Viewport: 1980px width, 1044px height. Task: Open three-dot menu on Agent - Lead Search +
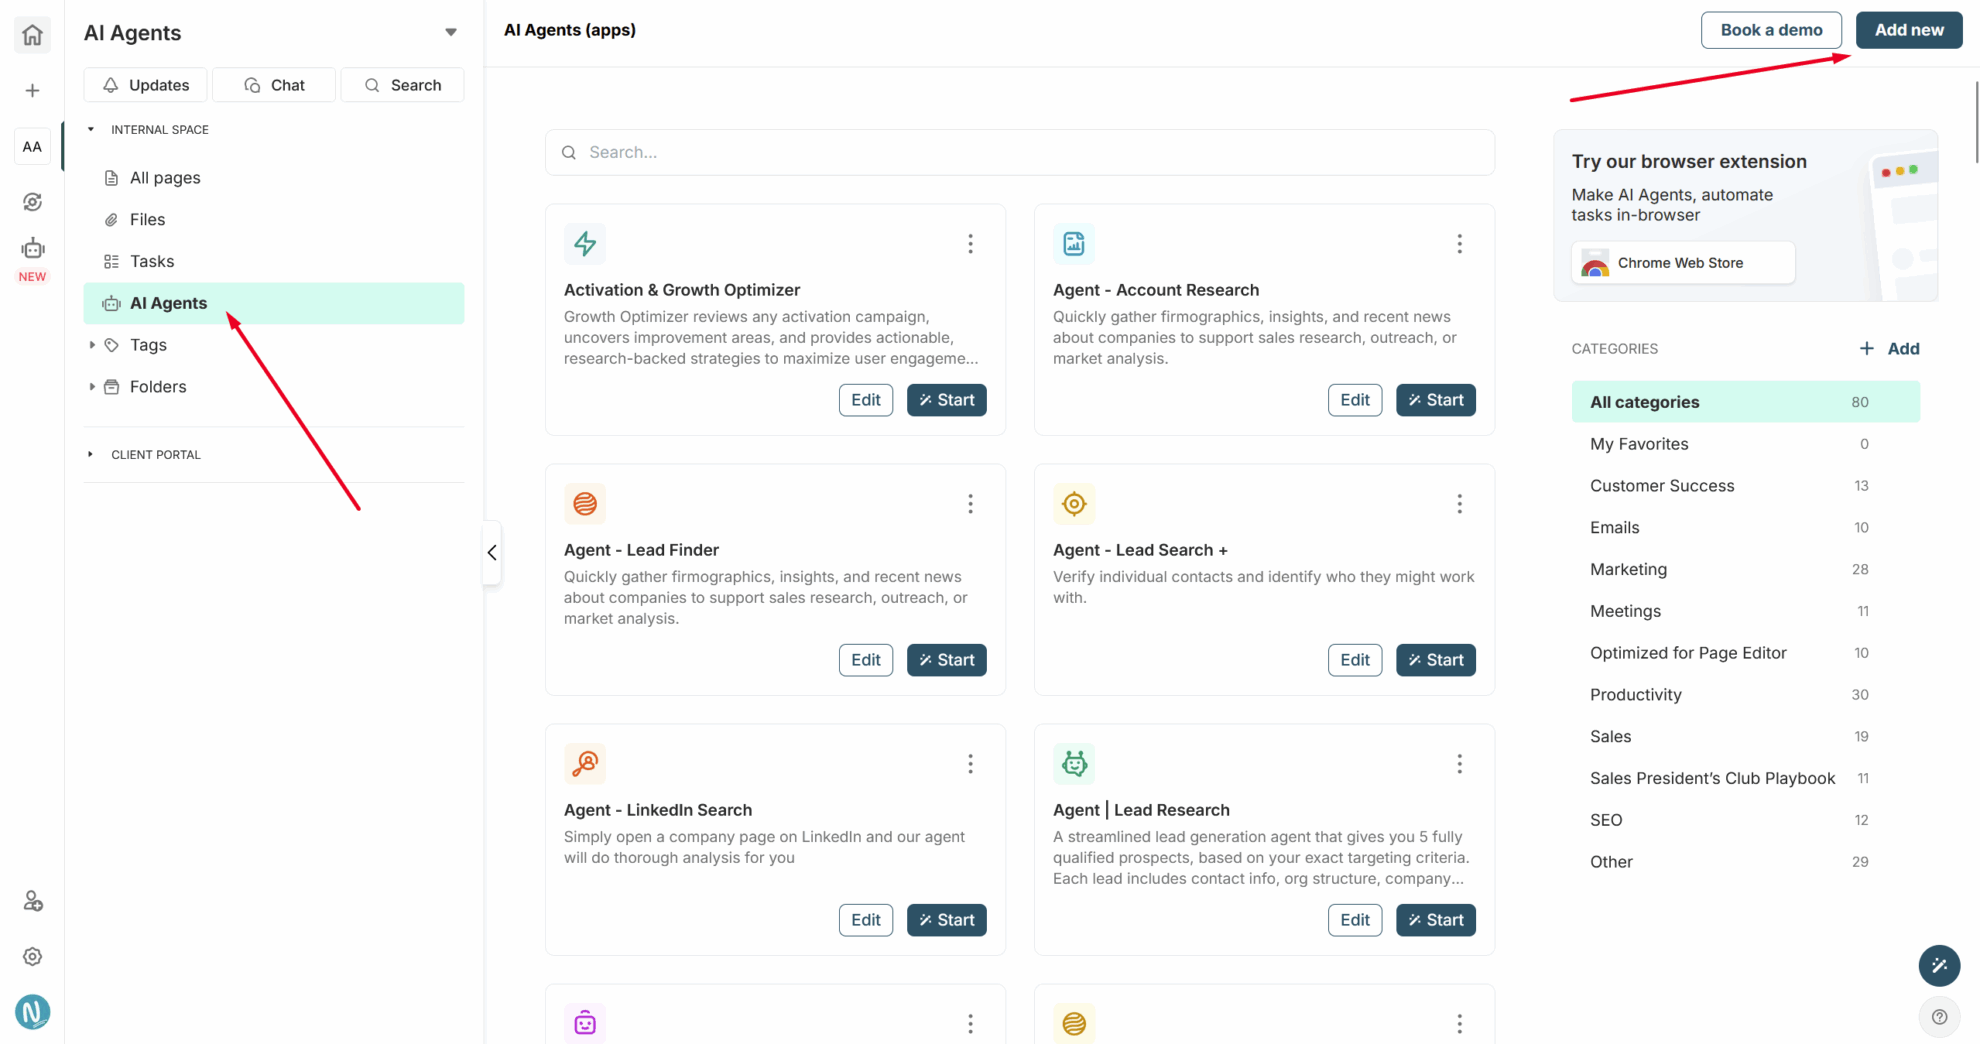click(1459, 504)
